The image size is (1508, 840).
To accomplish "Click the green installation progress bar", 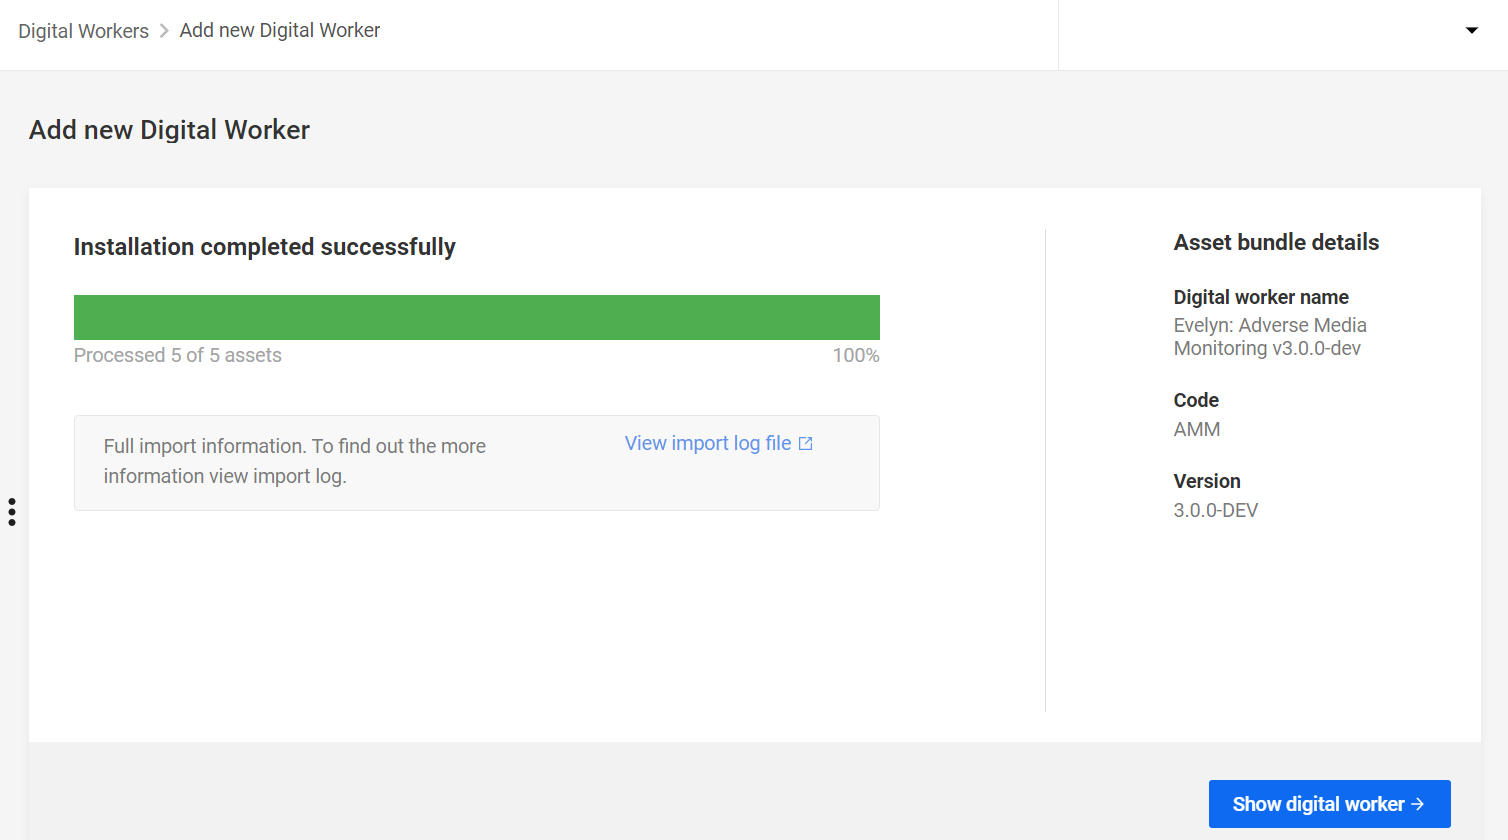I will 477,317.
